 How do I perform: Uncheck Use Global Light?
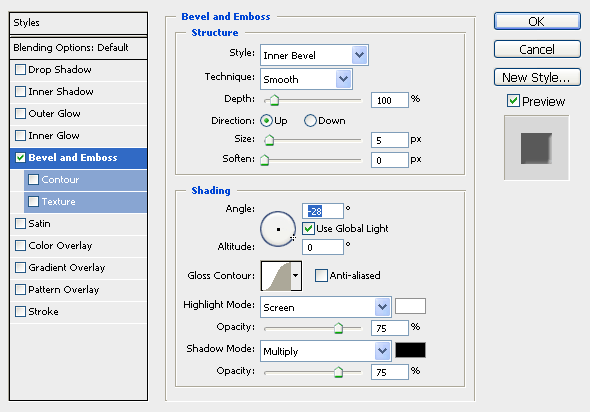308,228
